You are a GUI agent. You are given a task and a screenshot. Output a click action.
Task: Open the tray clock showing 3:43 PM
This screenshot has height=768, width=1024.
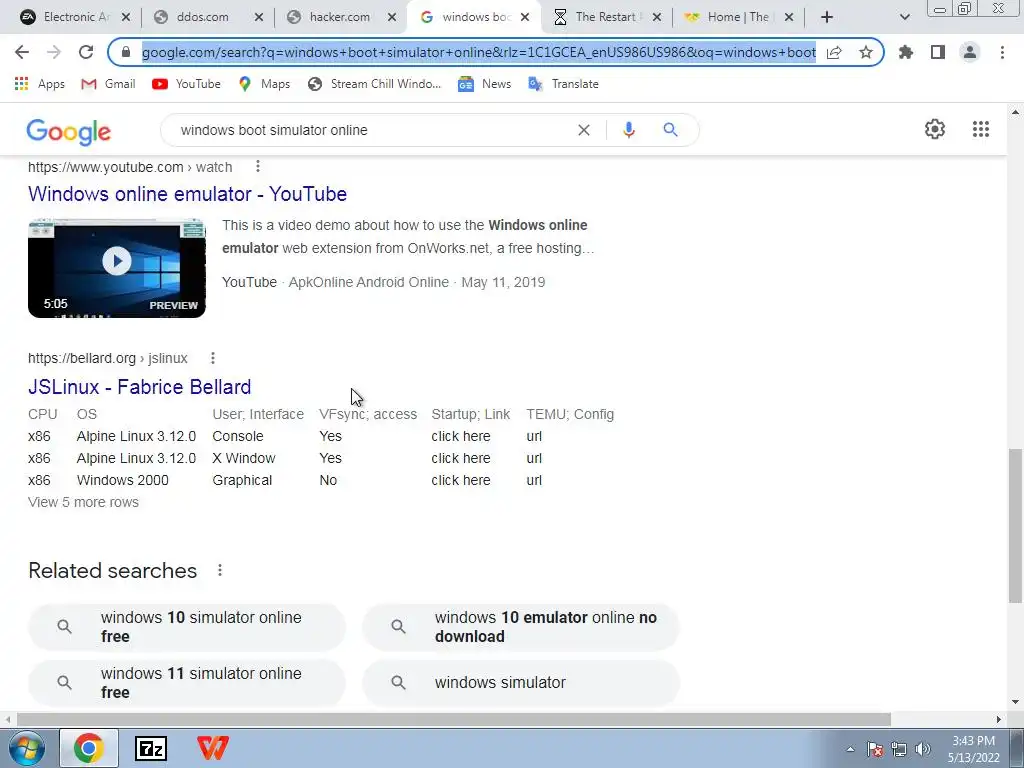[x=974, y=749]
